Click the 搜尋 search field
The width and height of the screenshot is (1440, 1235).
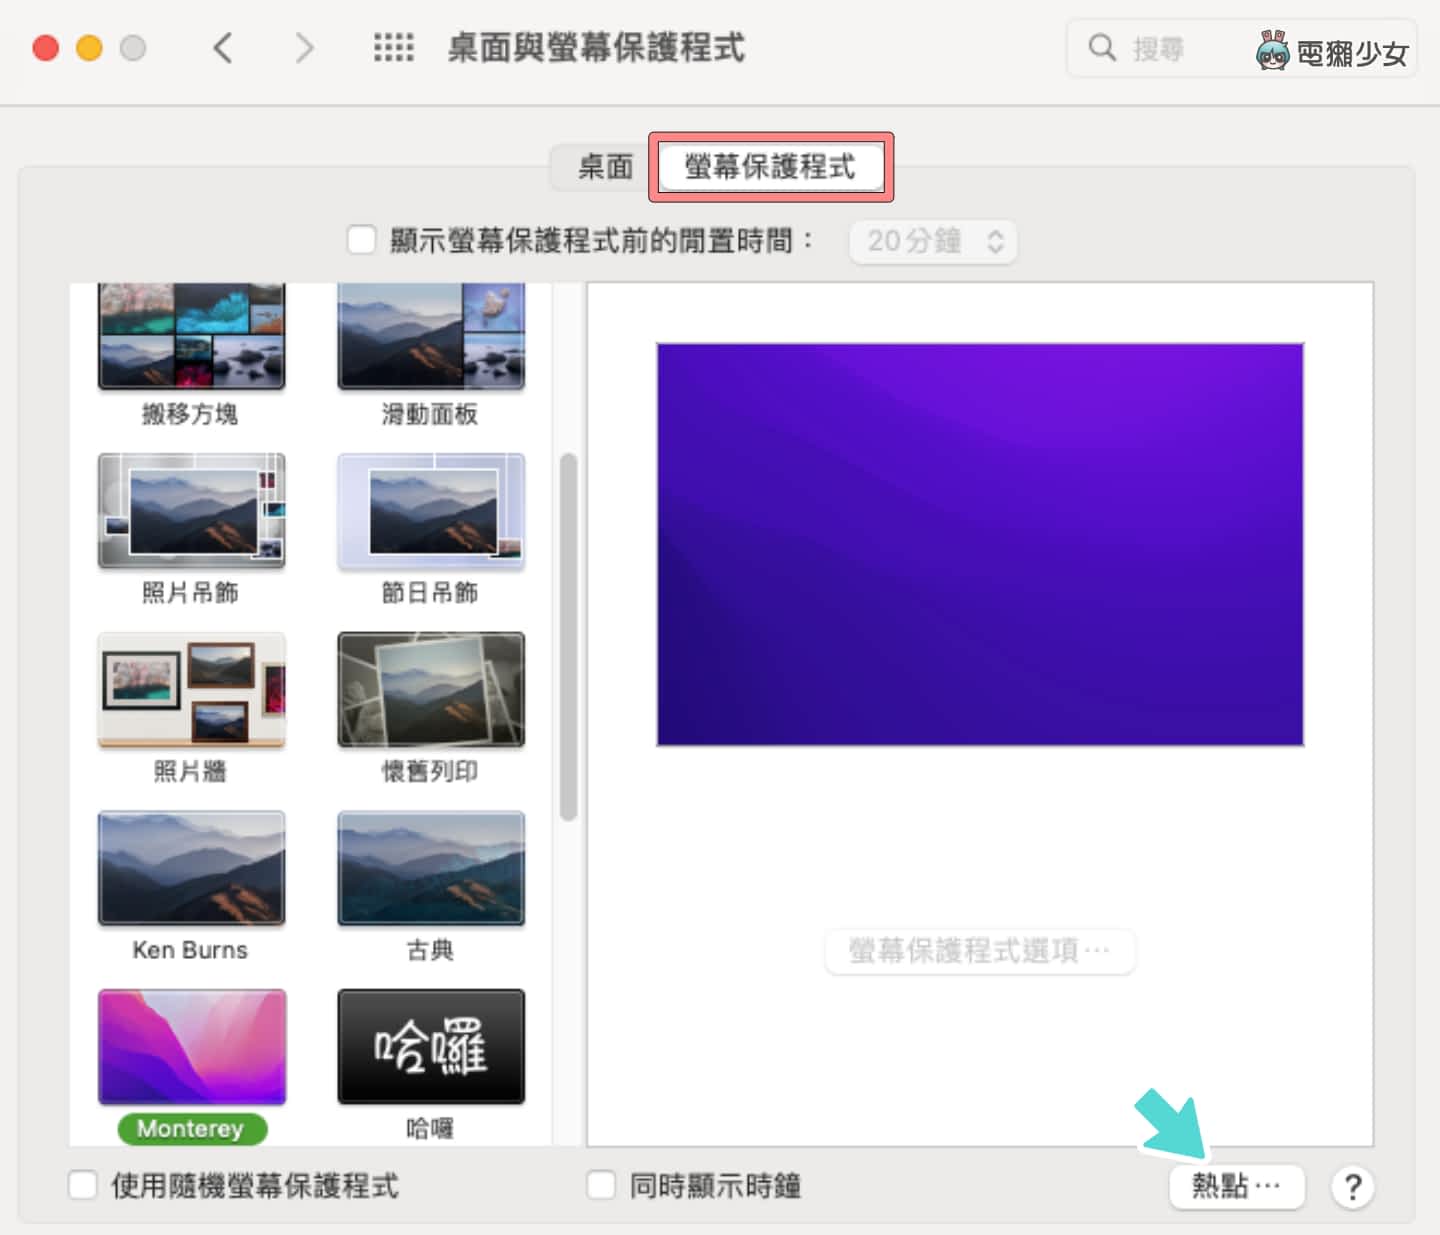pos(1241,48)
